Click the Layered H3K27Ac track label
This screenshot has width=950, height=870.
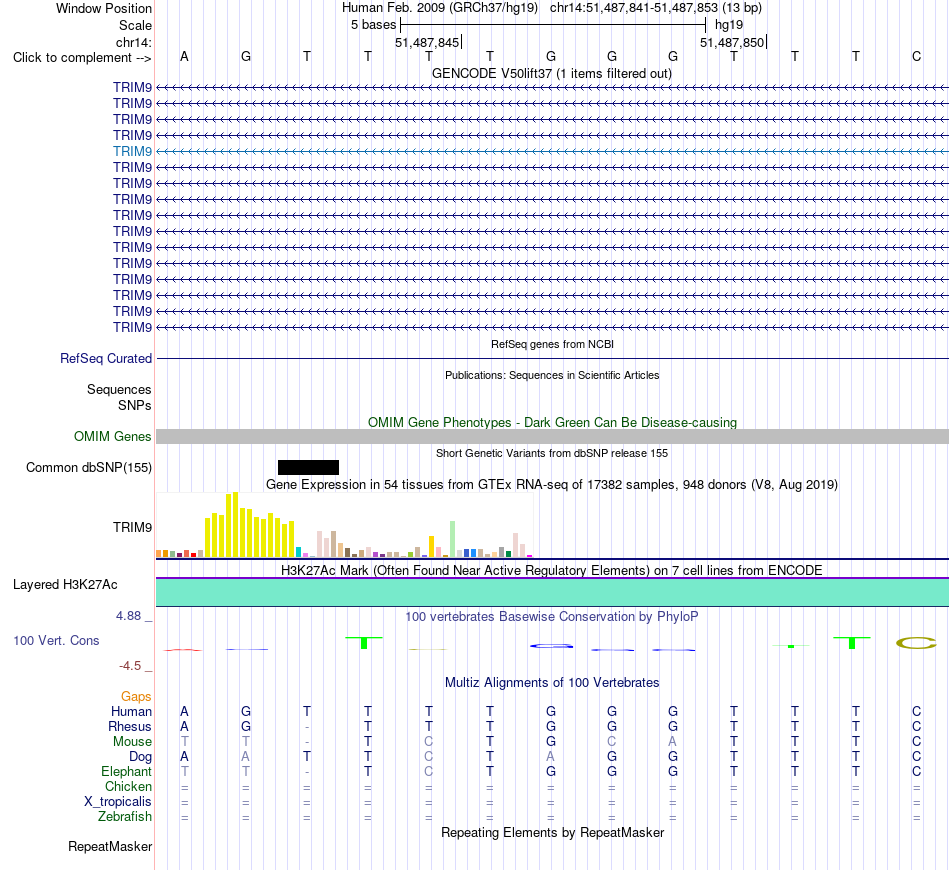pyautogui.click(x=65, y=585)
